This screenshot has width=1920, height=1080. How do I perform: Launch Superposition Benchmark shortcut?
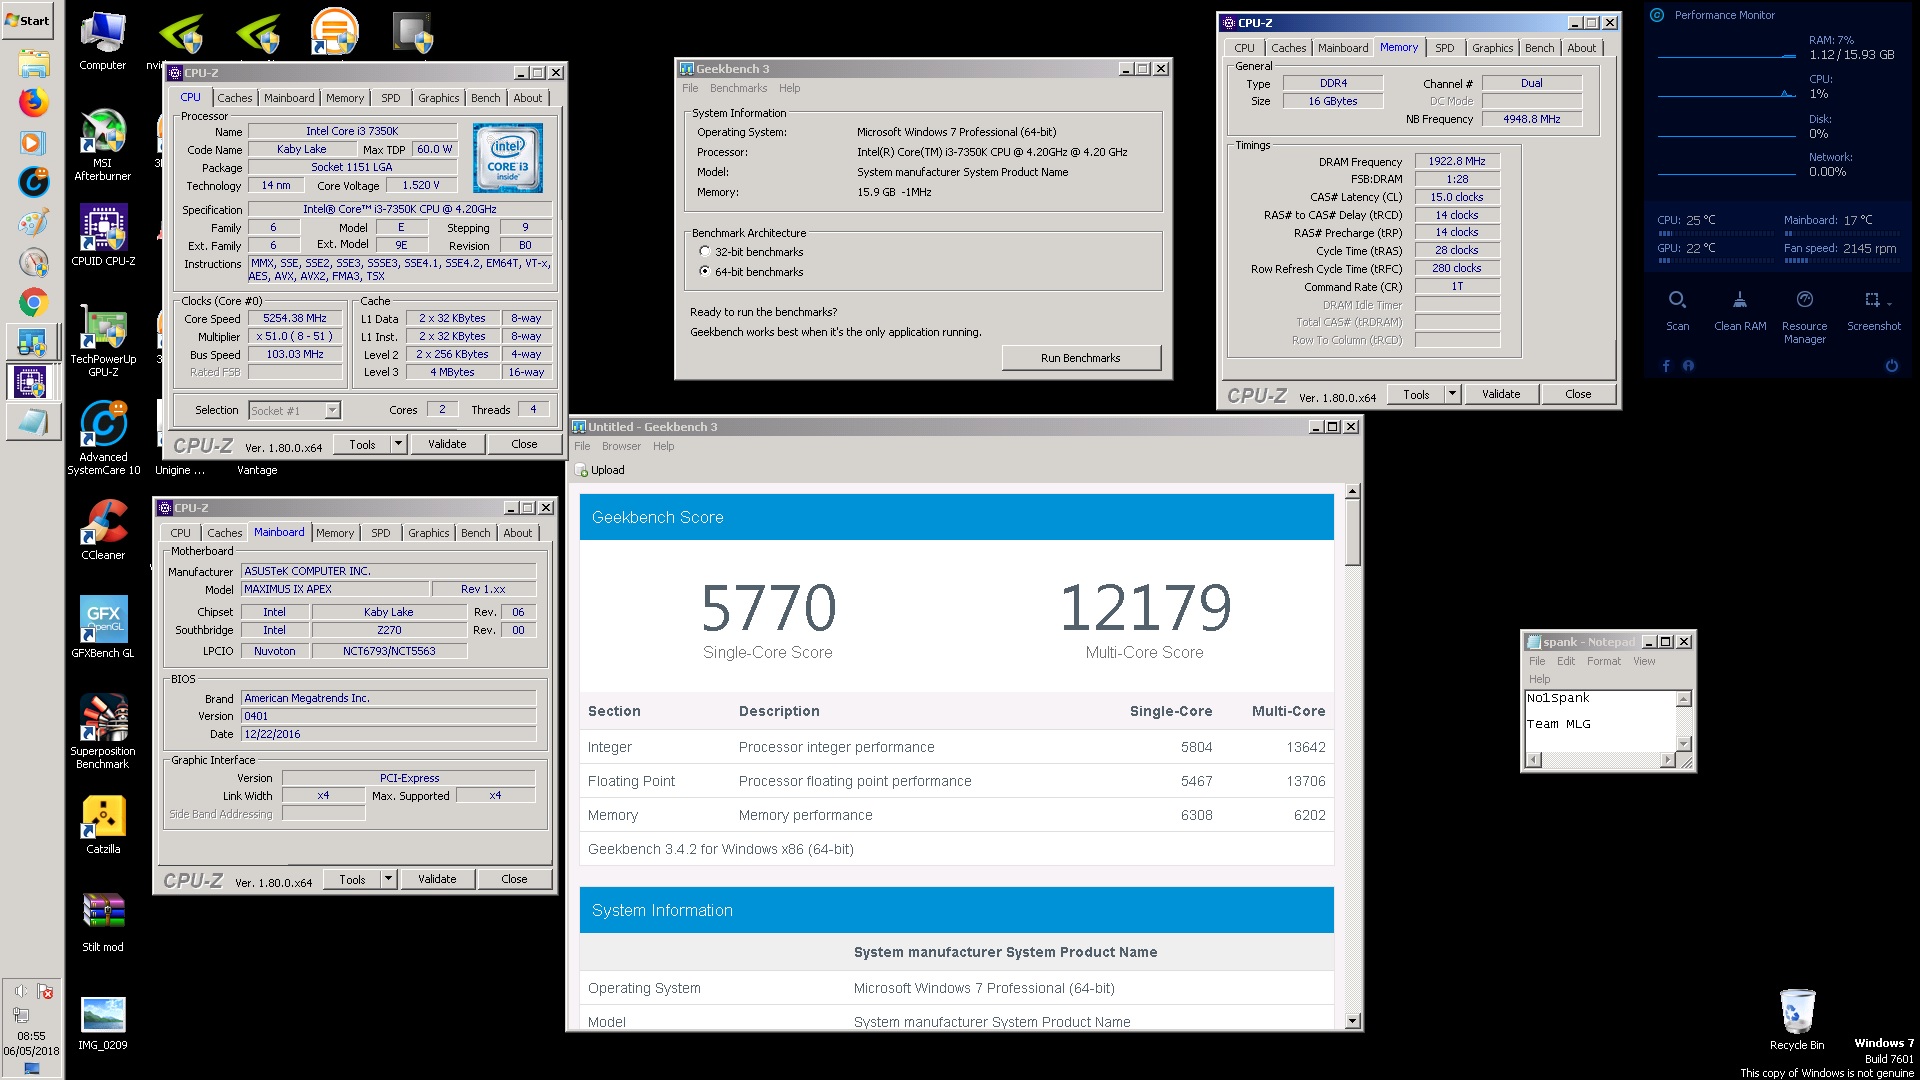coord(102,732)
